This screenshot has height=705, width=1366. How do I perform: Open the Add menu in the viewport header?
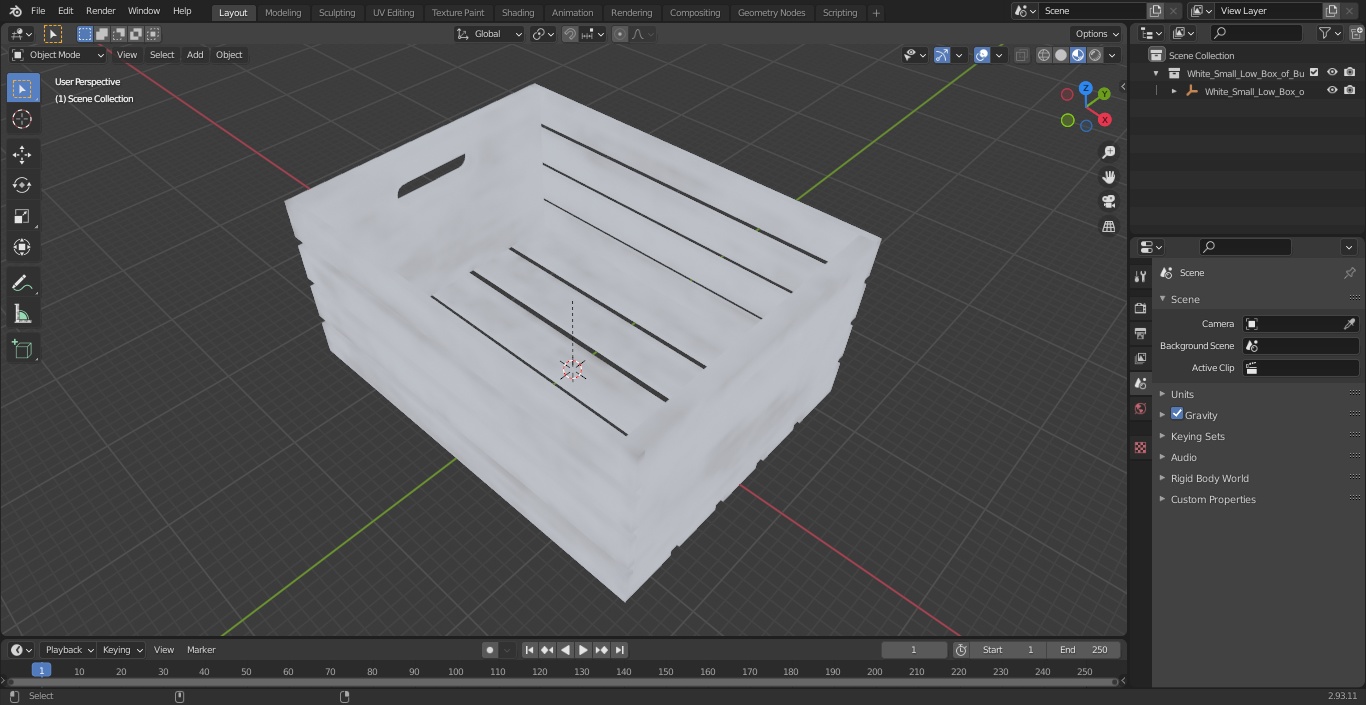tap(195, 55)
